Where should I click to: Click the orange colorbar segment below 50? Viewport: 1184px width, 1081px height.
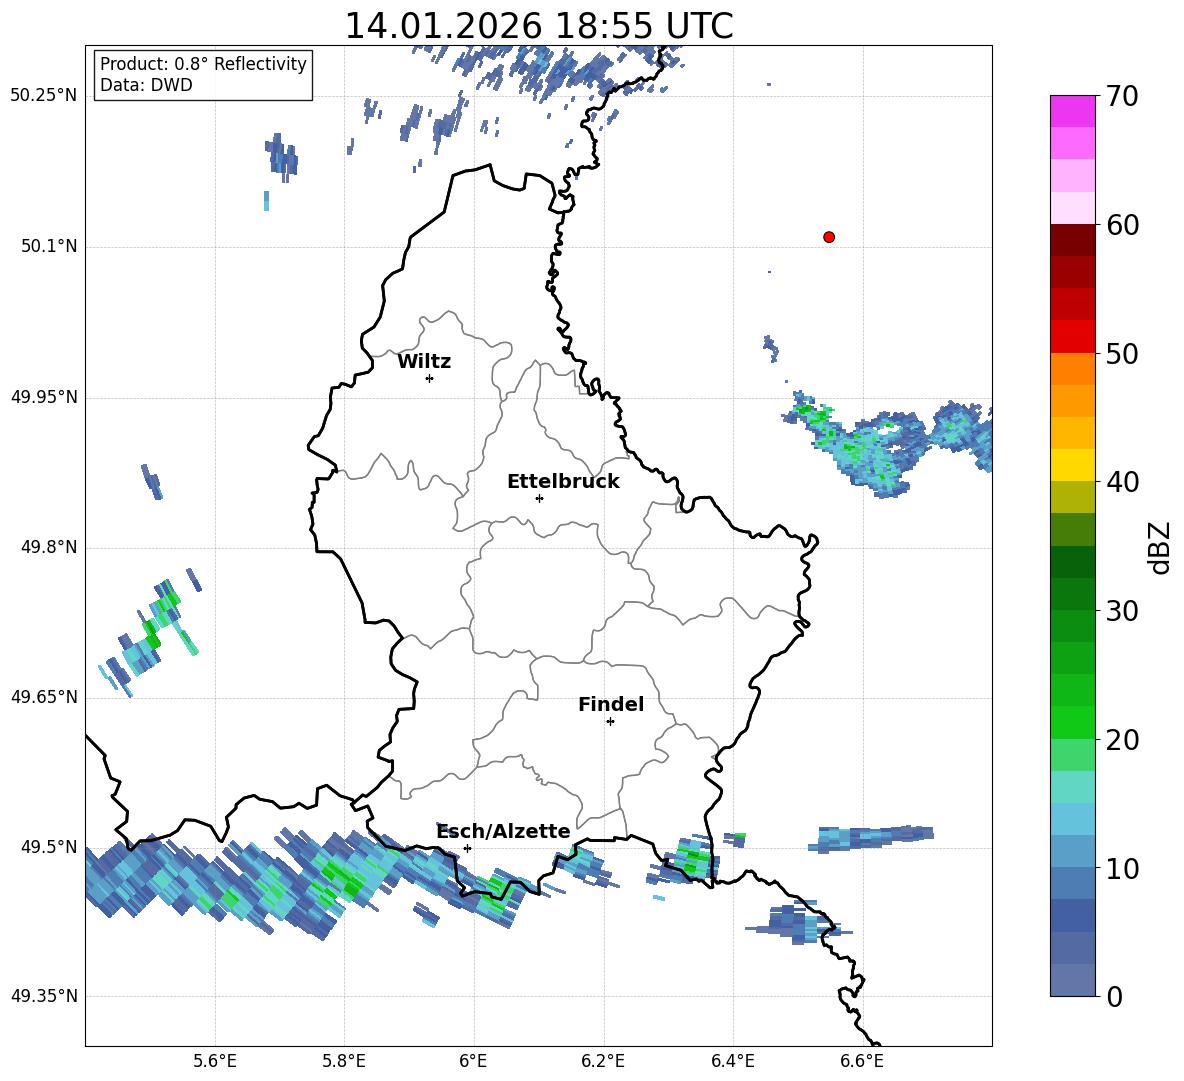point(1072,368)
